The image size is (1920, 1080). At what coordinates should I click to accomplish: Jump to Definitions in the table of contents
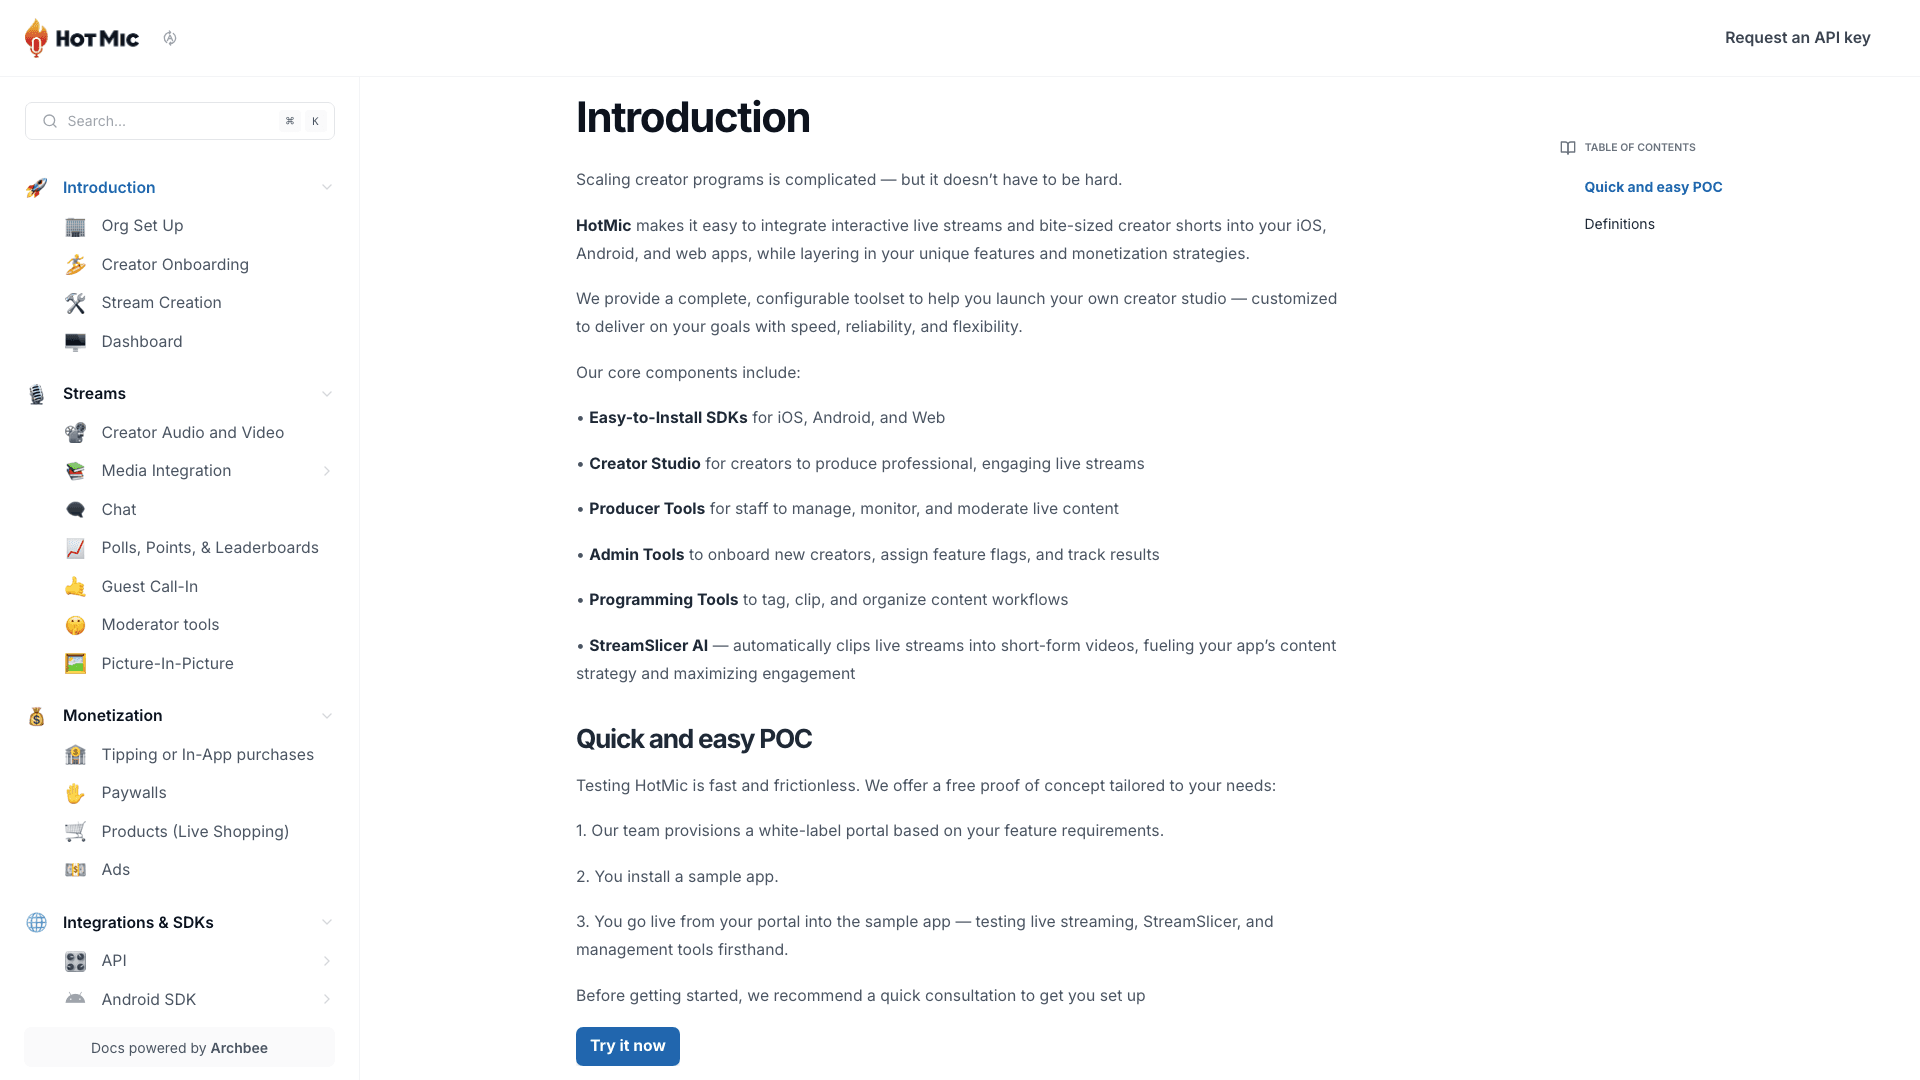point(1619,223)
